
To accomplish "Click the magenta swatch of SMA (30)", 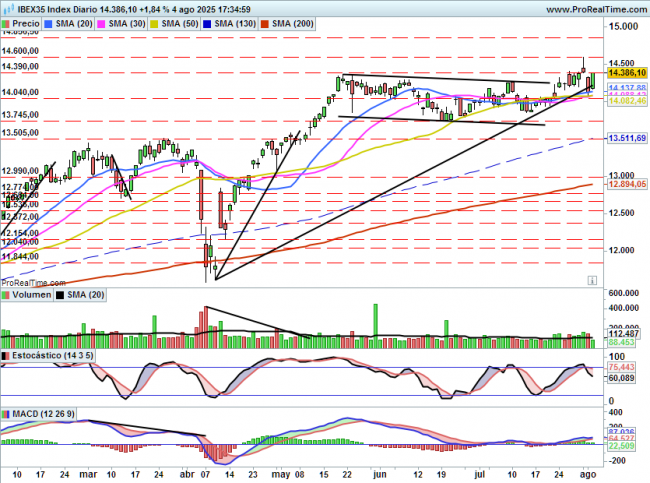I will pos(101,24).
